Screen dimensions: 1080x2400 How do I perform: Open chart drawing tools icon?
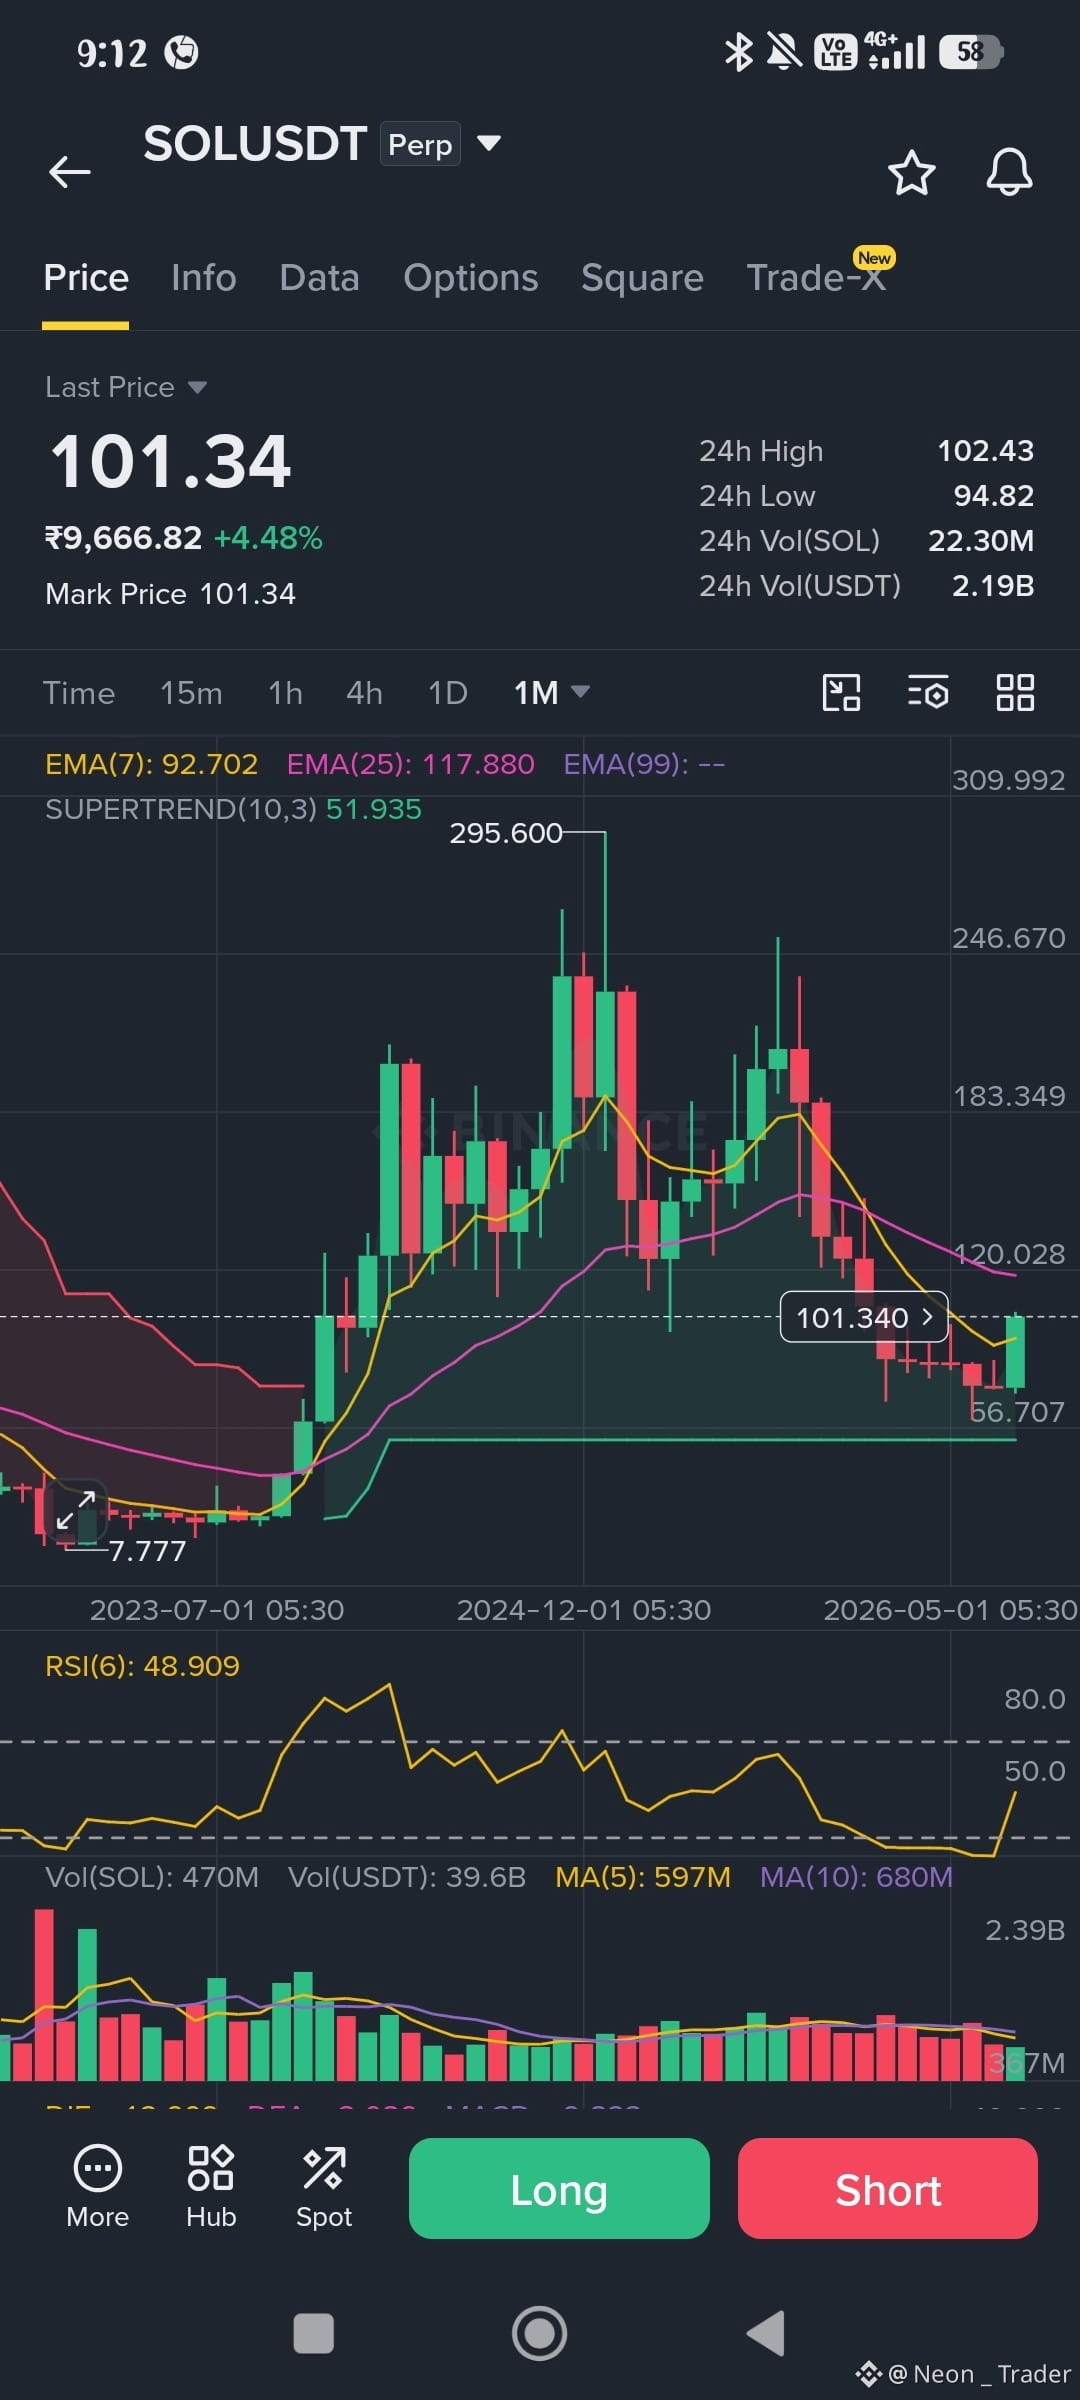(841, 692)
